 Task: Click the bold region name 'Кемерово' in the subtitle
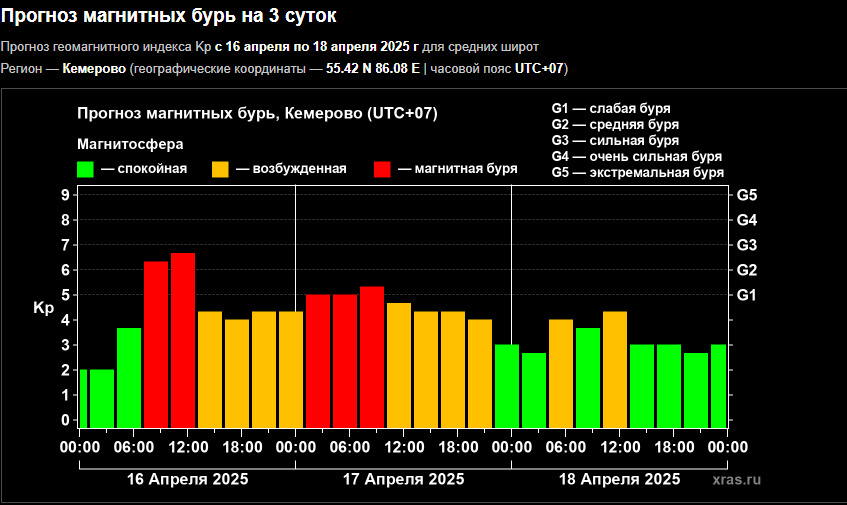(x=94, y=69)
